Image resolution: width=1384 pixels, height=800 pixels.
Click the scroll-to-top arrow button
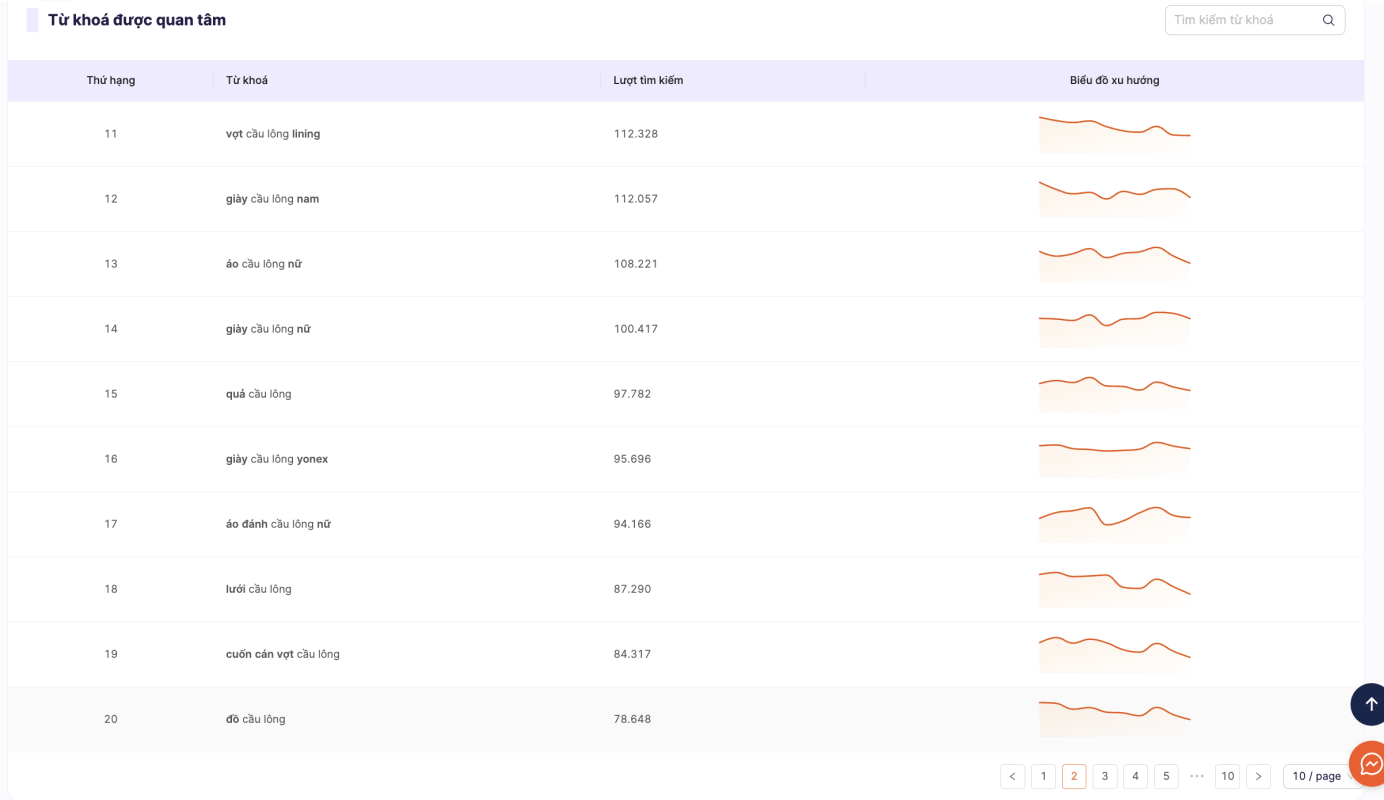1369,704
